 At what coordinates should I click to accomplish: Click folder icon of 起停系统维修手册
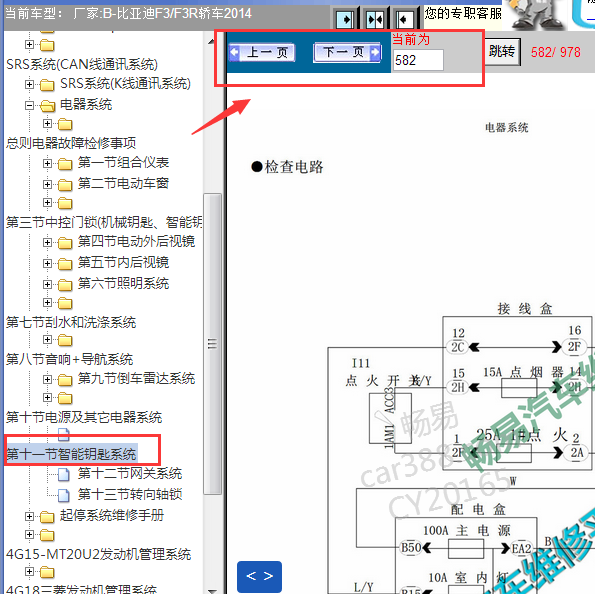click(47, 517)
